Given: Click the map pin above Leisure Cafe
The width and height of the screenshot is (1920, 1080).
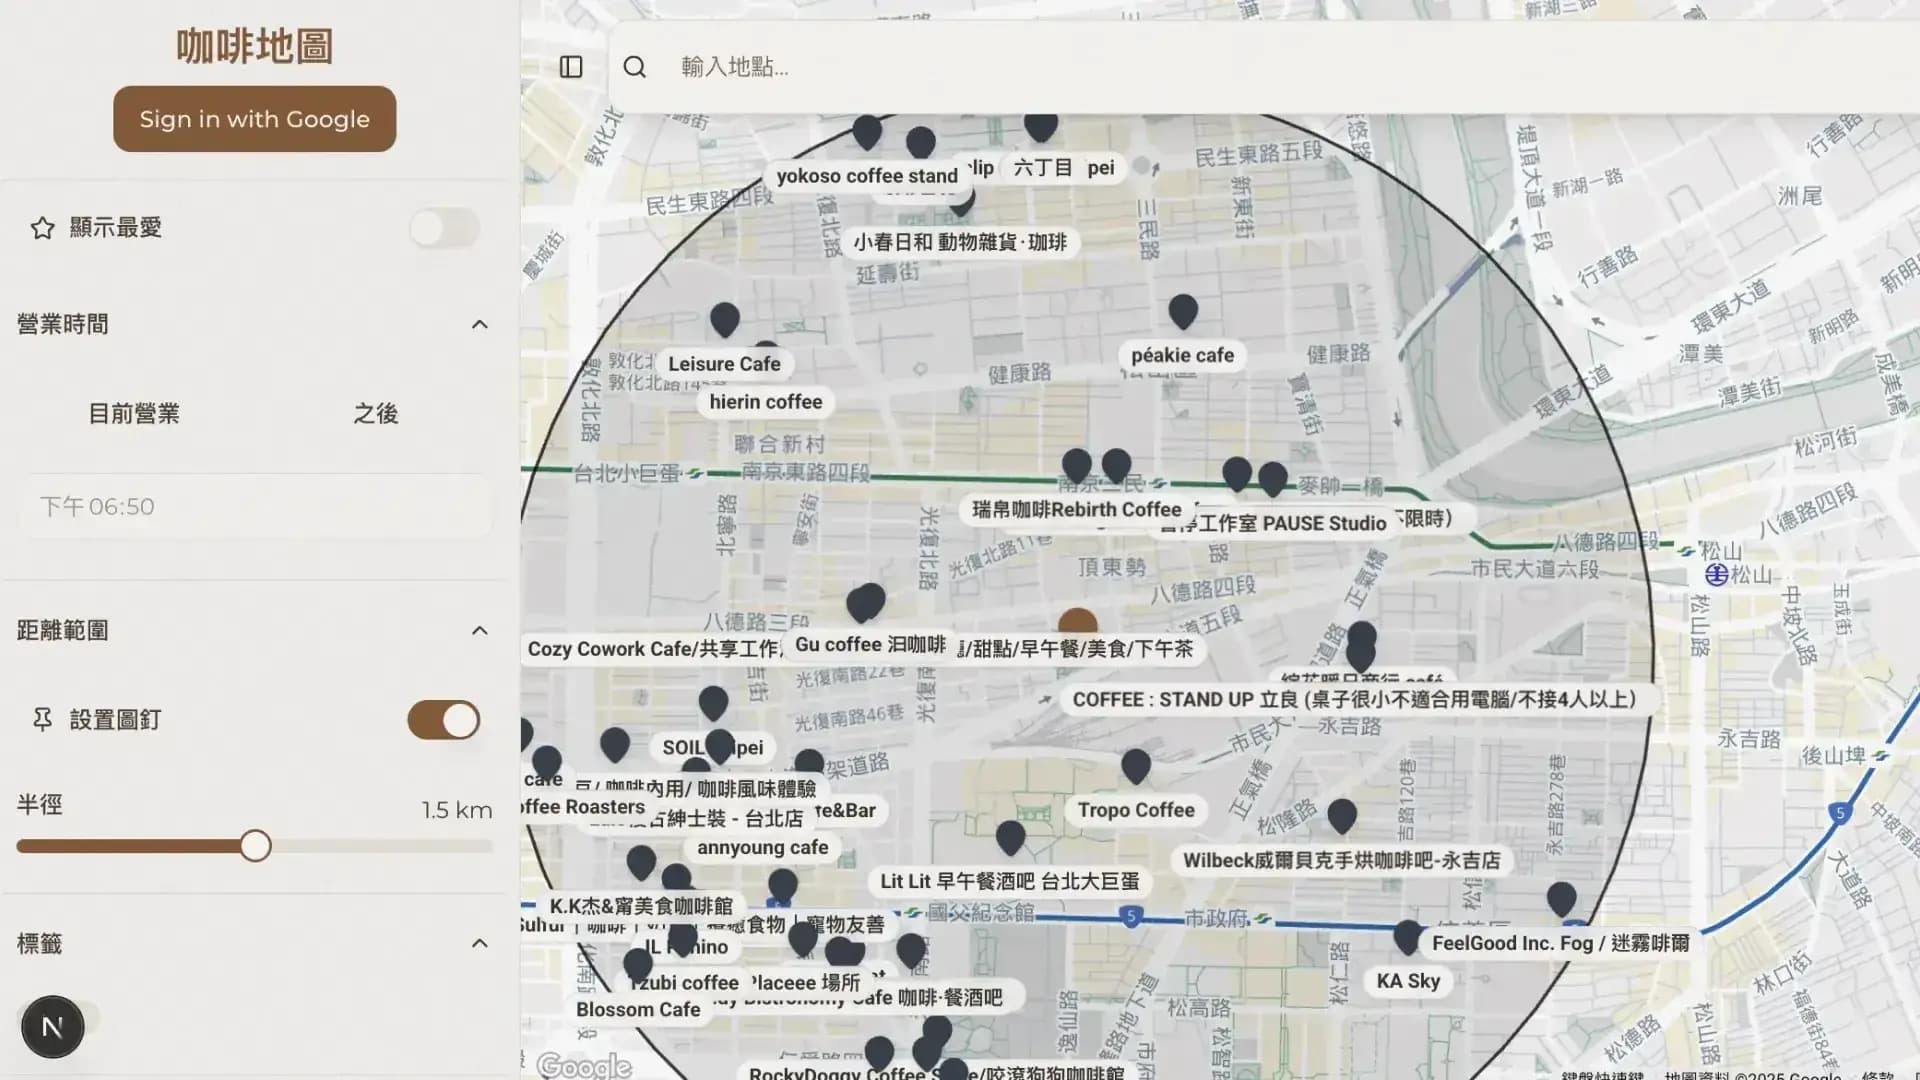Looking at the screenshot, I should (724, 319).
